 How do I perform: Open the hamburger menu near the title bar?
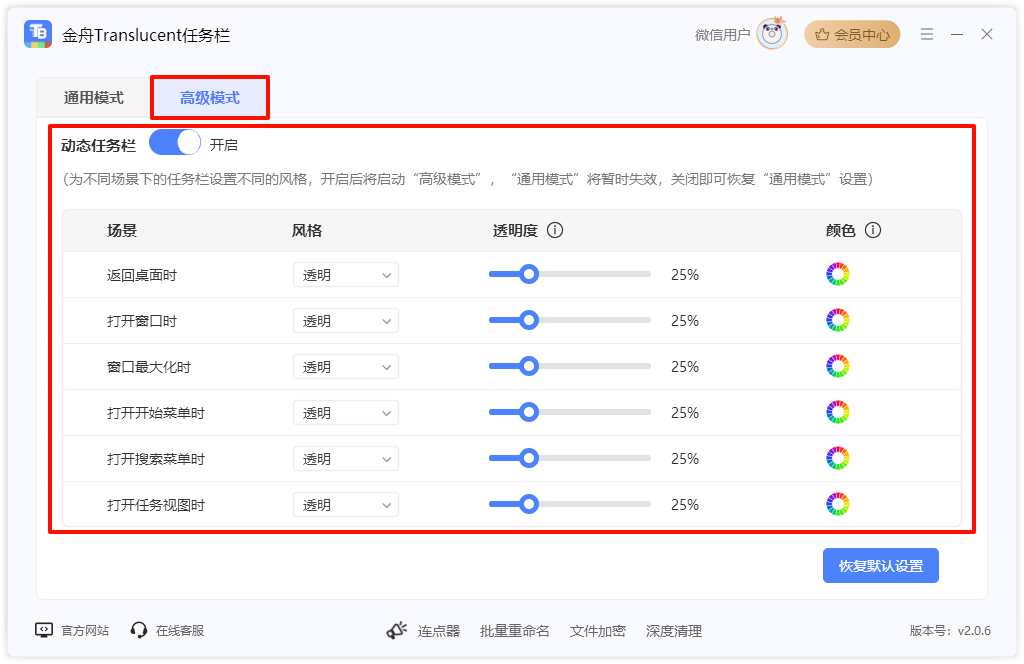click(926, 33)
